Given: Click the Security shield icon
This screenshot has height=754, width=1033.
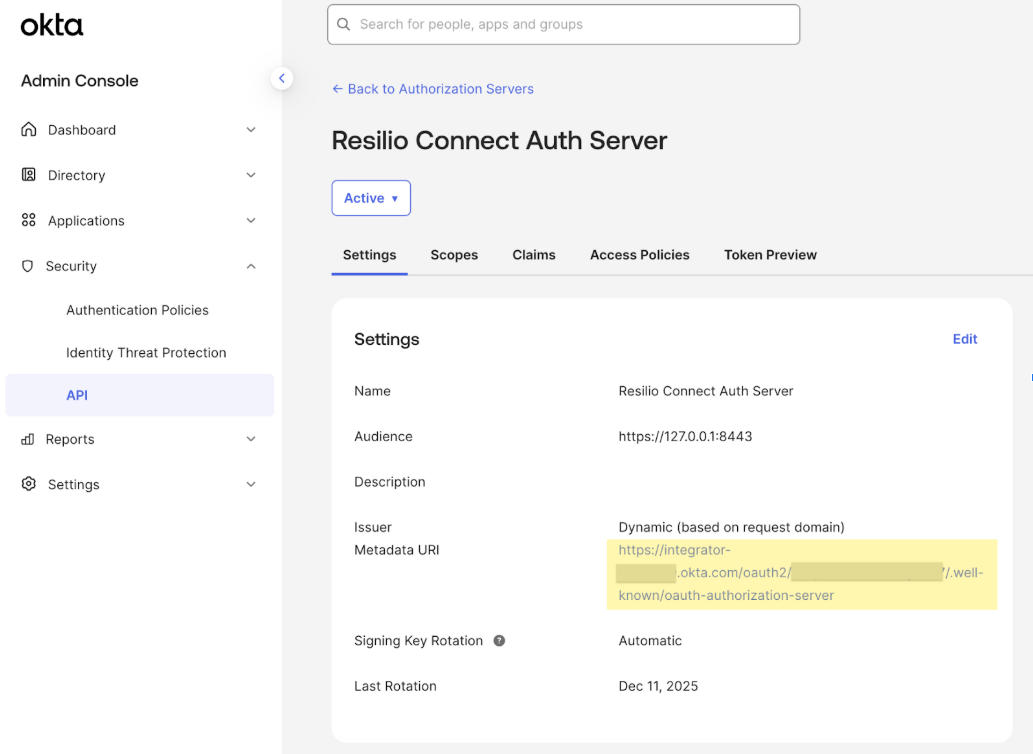Looking at the screenshot, I should pyautogui.click(x=28, y=266).
